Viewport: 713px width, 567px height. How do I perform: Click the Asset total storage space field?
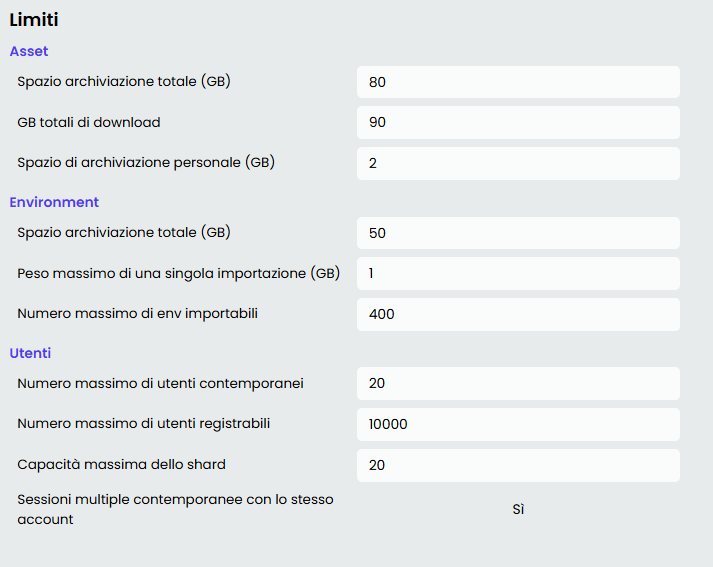tap(518, 82)
